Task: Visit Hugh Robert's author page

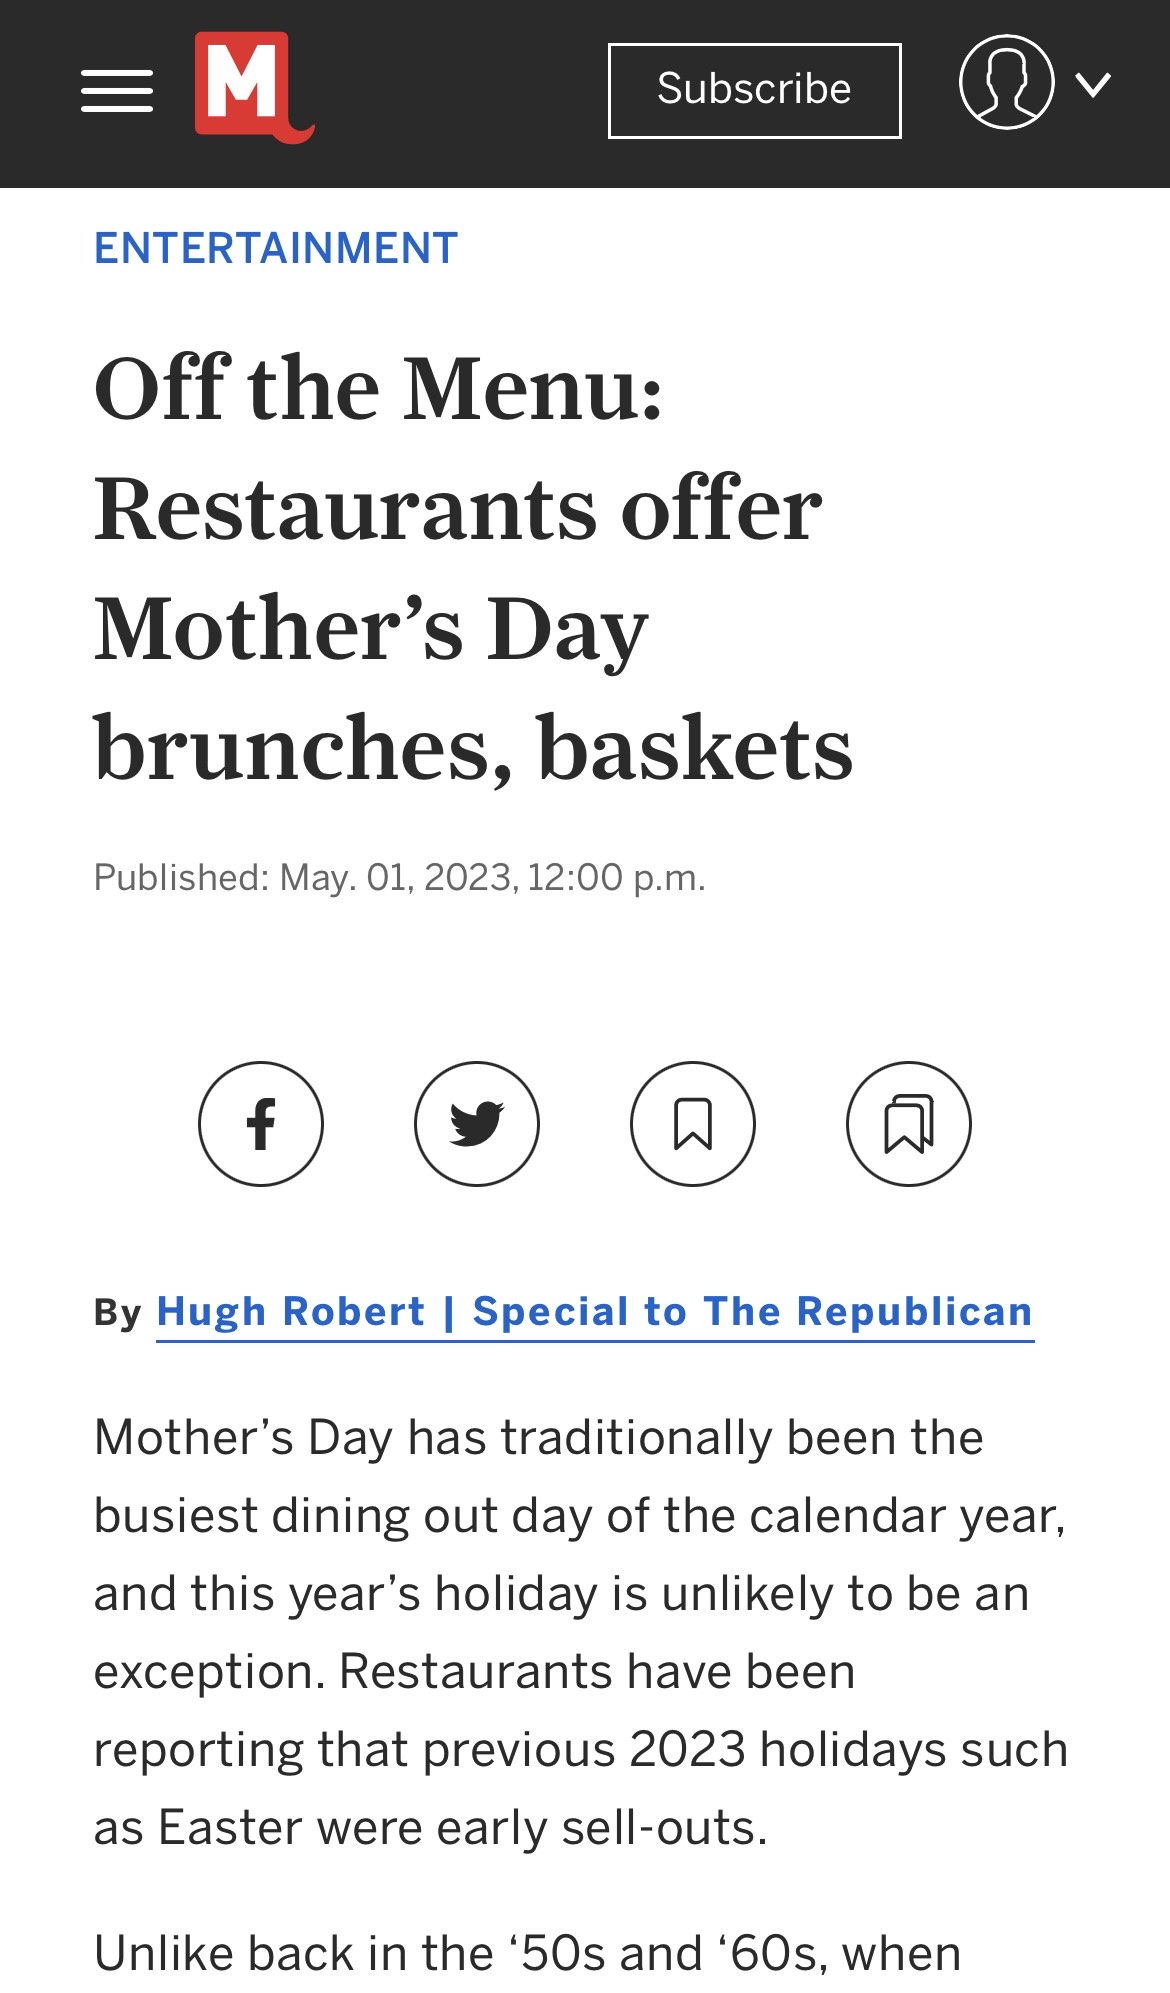Action: click(x=595, y=1310)
